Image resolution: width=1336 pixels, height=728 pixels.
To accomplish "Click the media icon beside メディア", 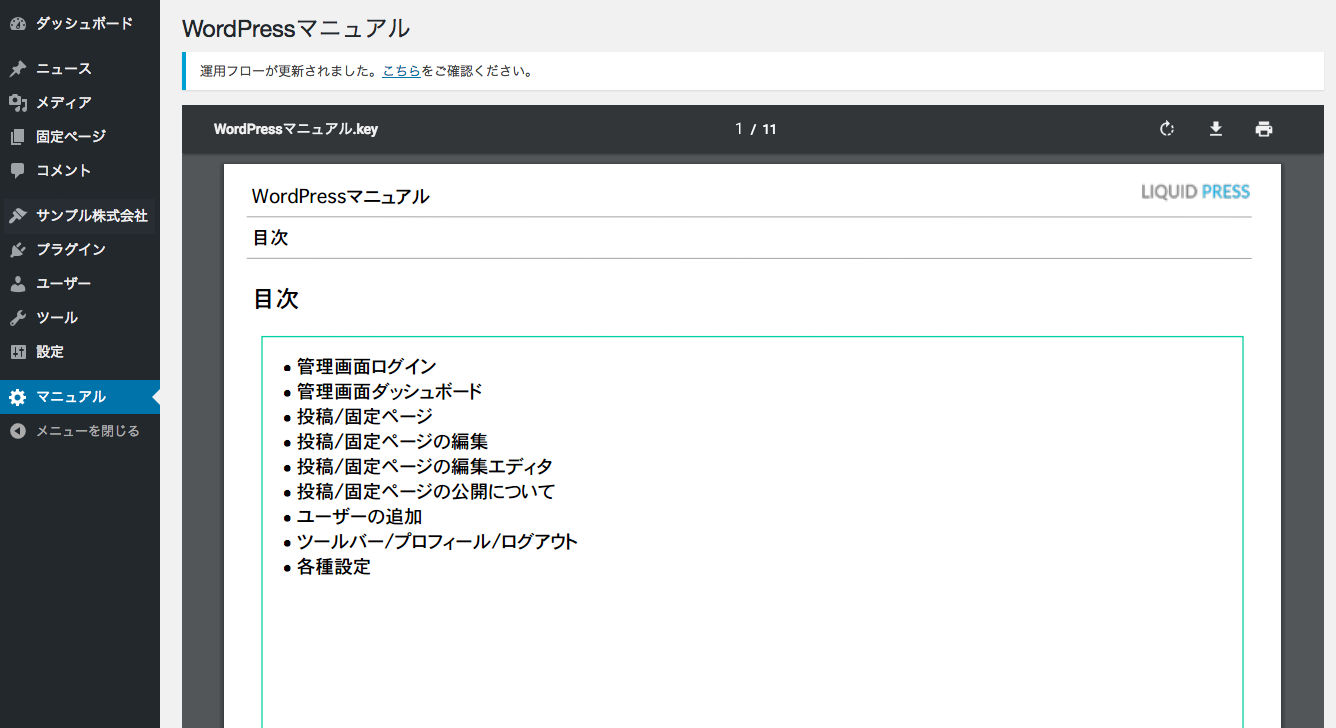I will [x=17, y=103].
